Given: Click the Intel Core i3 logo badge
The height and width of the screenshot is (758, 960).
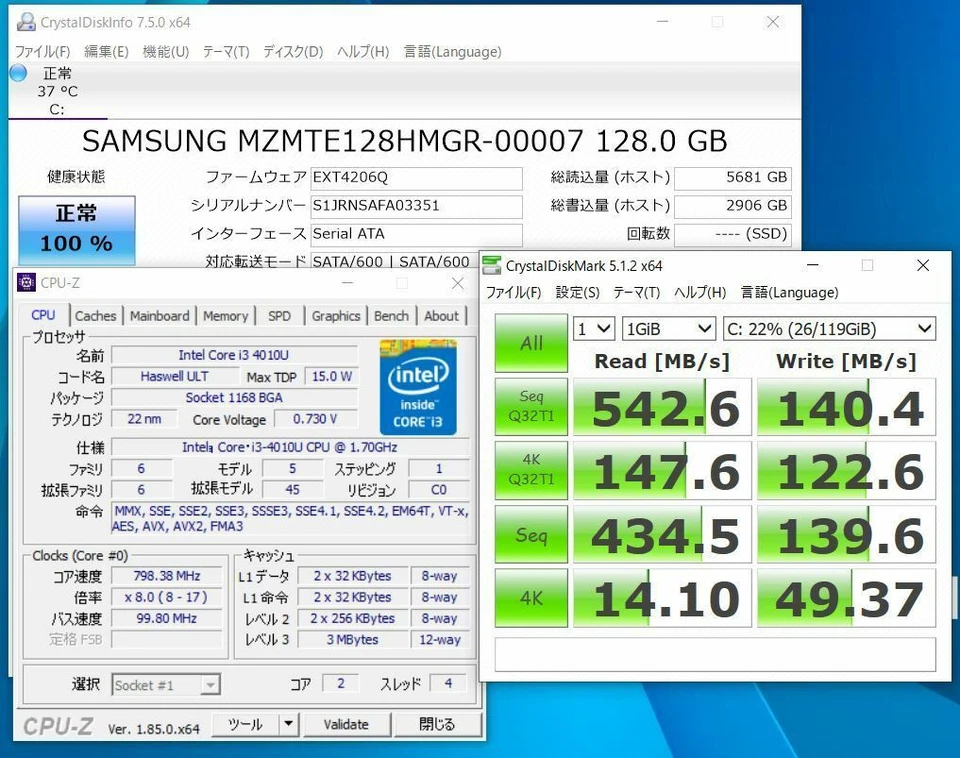Looking at the screenshot, I should point(418,387).
